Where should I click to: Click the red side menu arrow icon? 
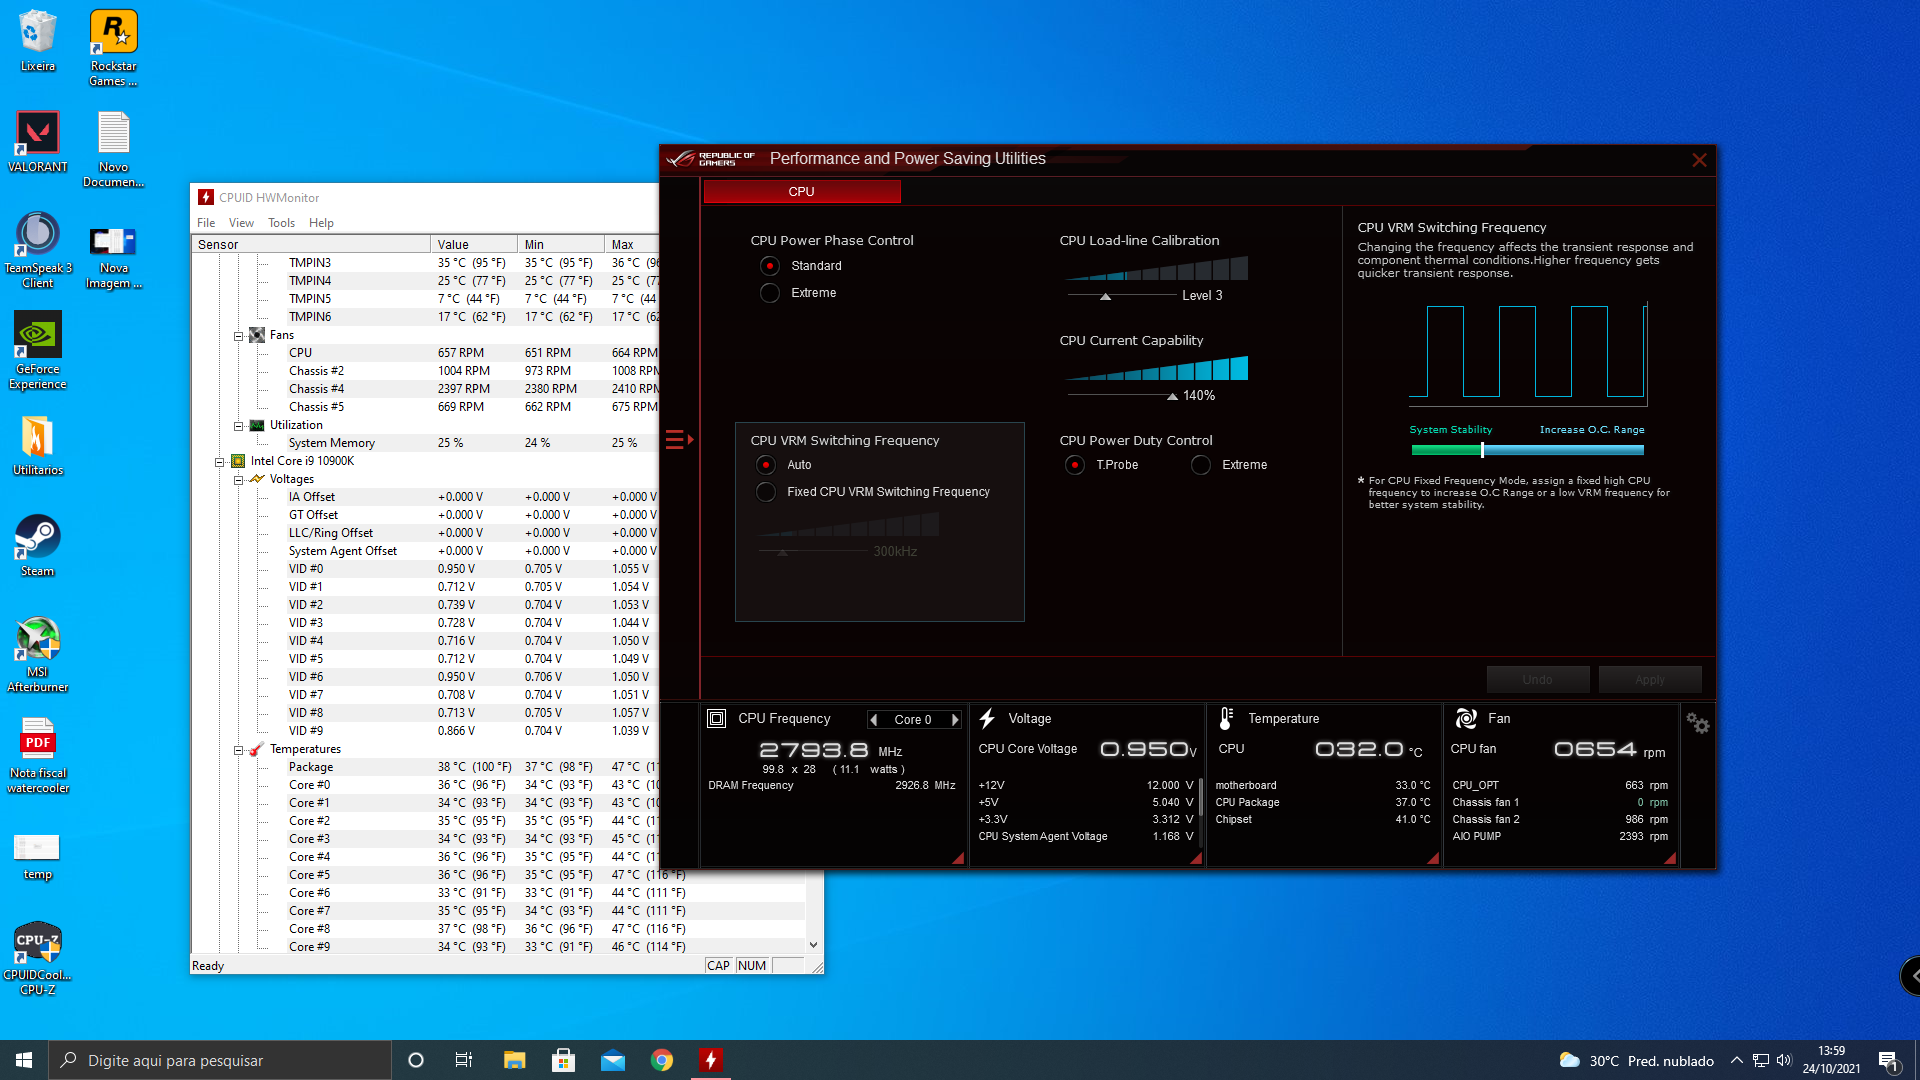(680, 439)
